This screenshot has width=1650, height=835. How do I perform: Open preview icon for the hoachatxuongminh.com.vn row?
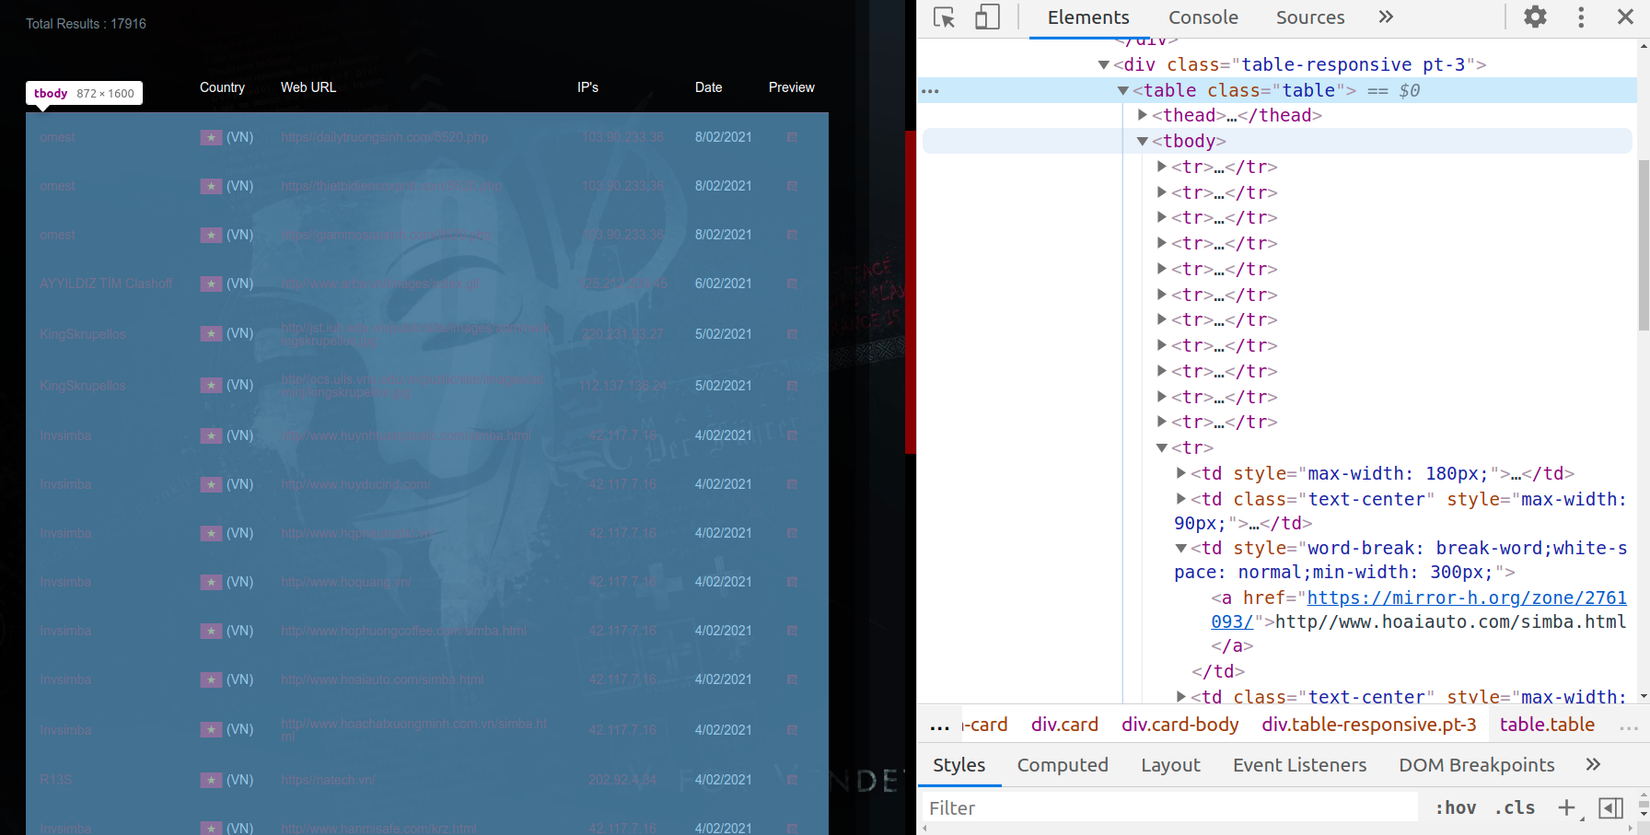tap(792, 730)
